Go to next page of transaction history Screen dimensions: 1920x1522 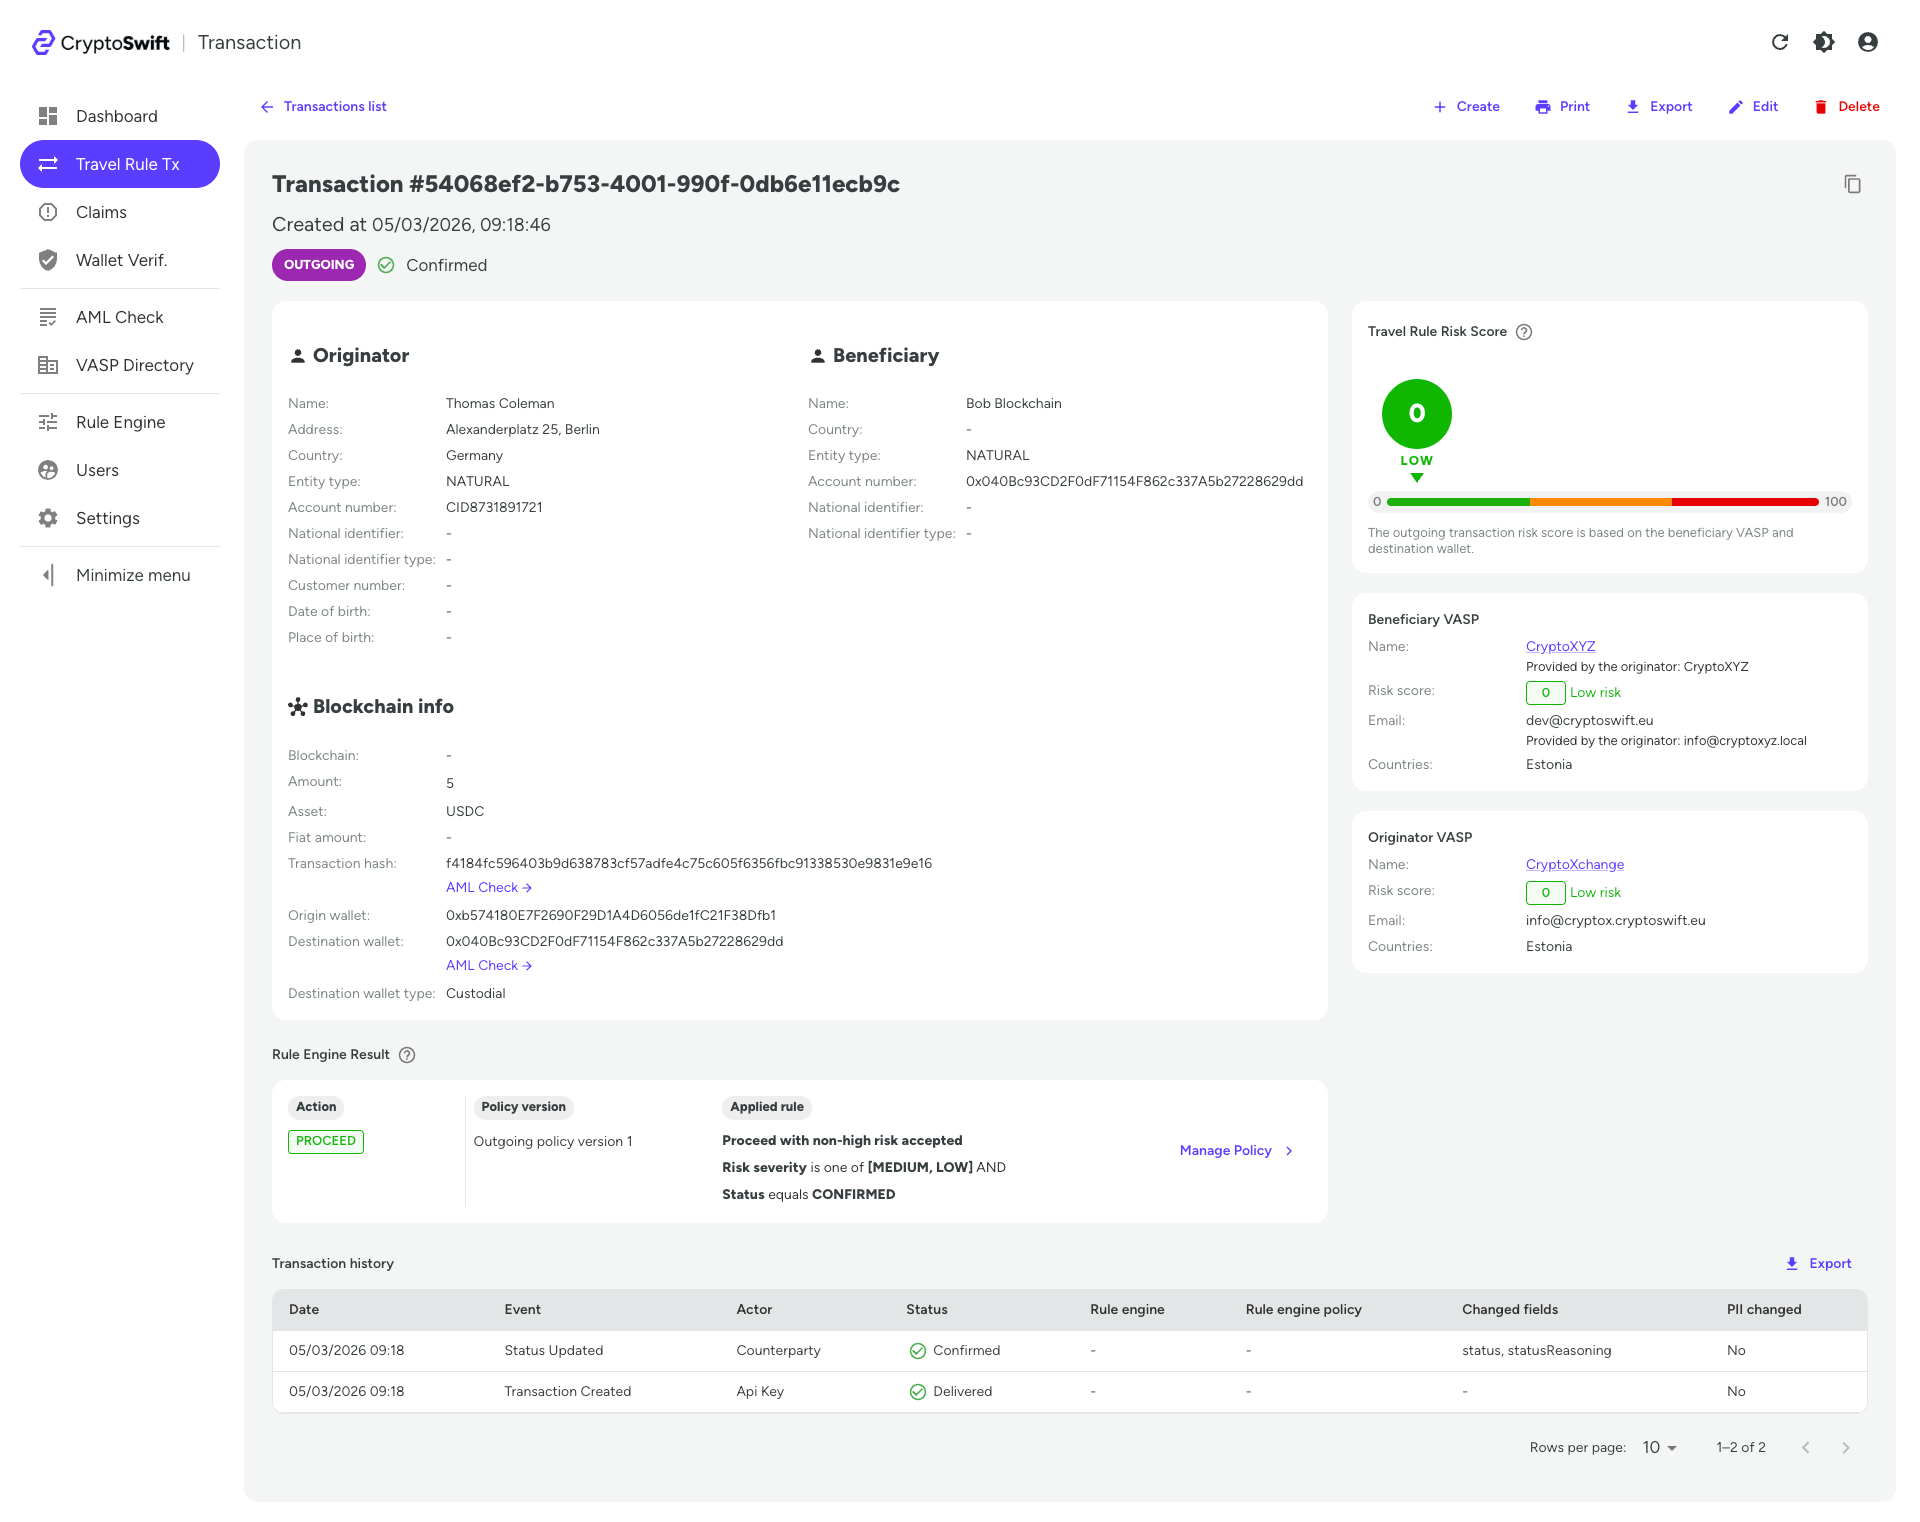pos(1845,1447)
